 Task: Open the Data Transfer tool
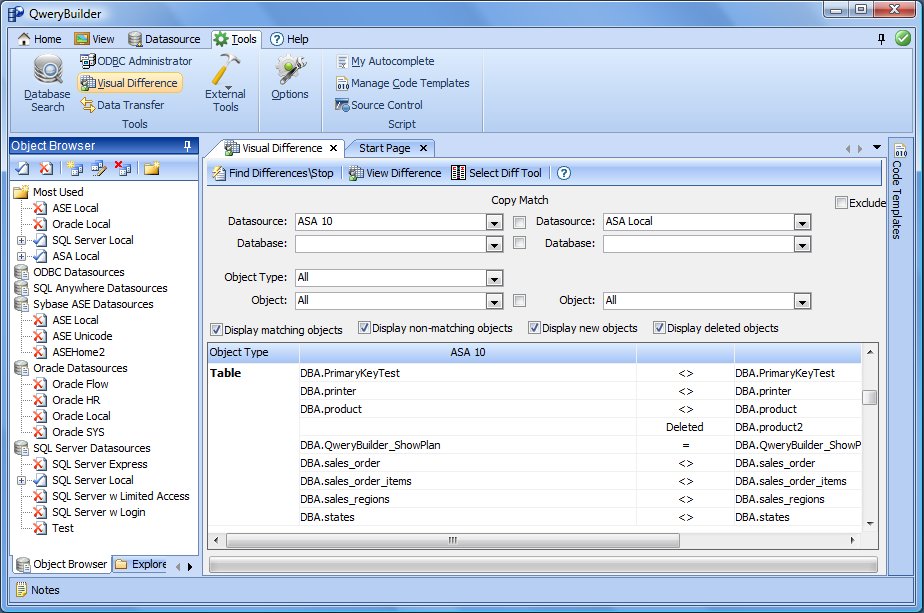point(123,105)
